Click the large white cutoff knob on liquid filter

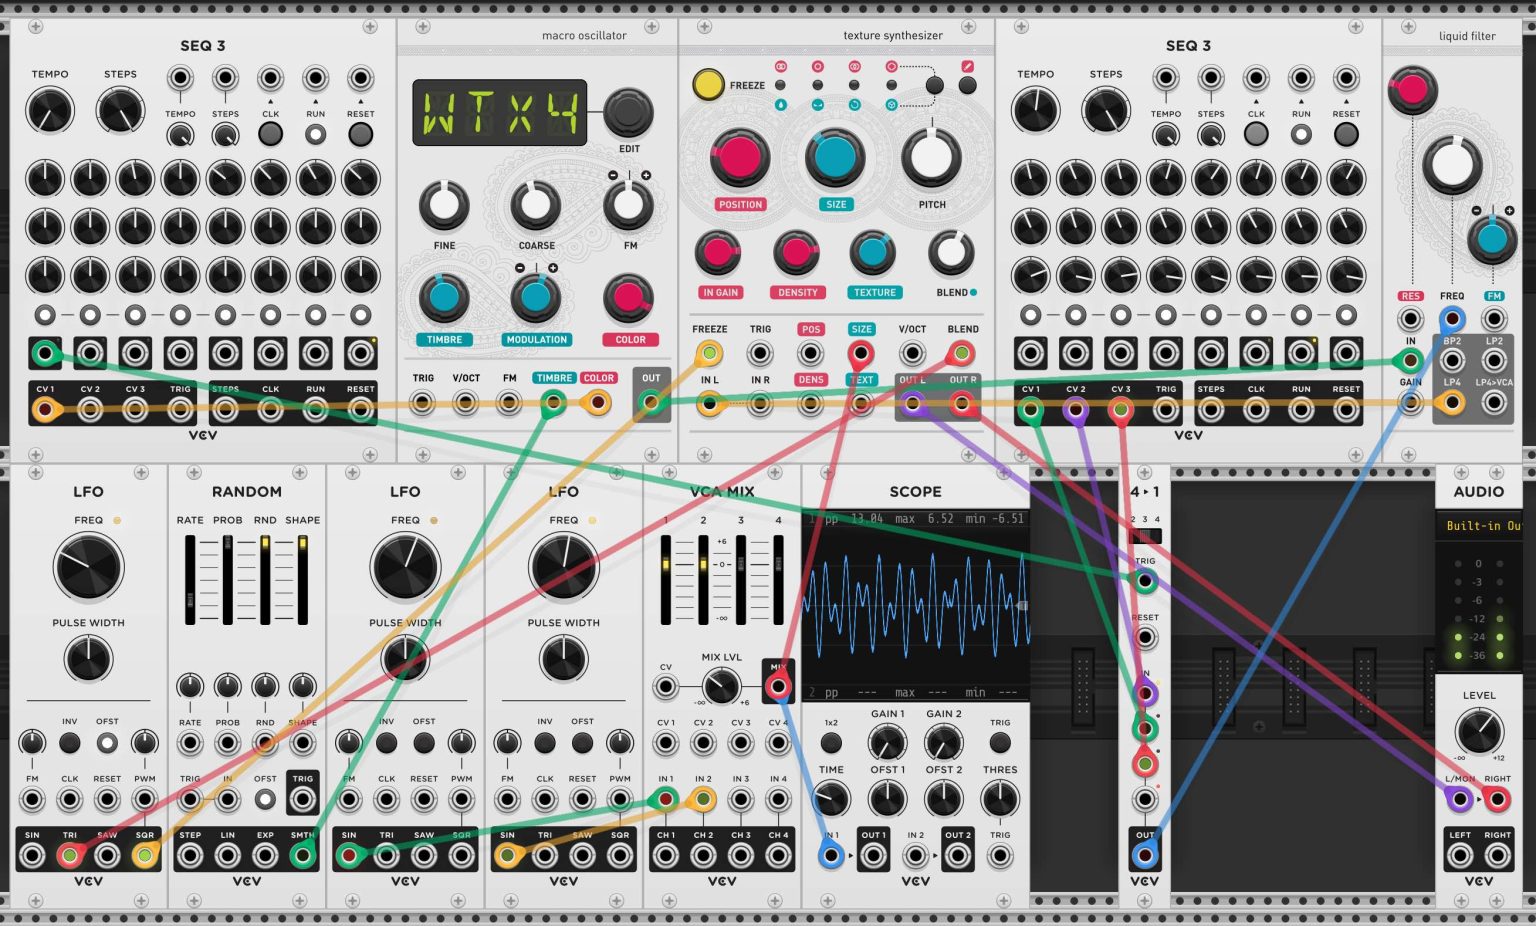[x=1452, y=165]
